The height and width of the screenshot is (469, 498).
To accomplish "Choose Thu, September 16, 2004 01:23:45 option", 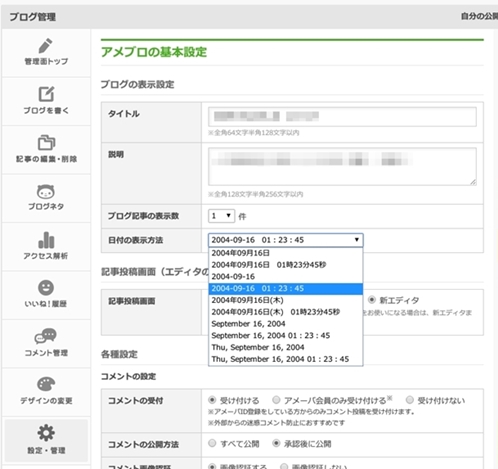I will pyautogui.click(x=286, y=359).
